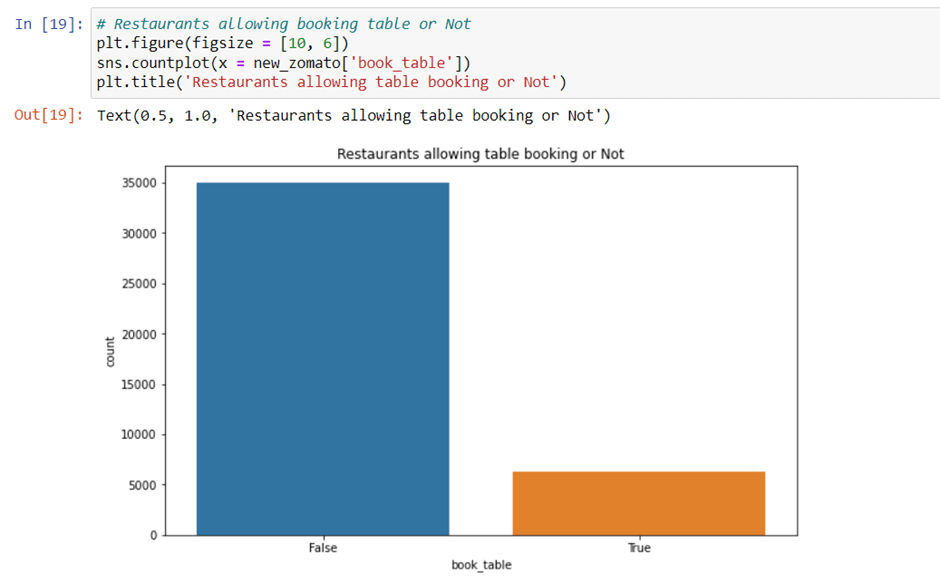Viewport: 940px width, 582px height.
Task: Click the code comment line about booking table
Action: [x=284, y=24]
